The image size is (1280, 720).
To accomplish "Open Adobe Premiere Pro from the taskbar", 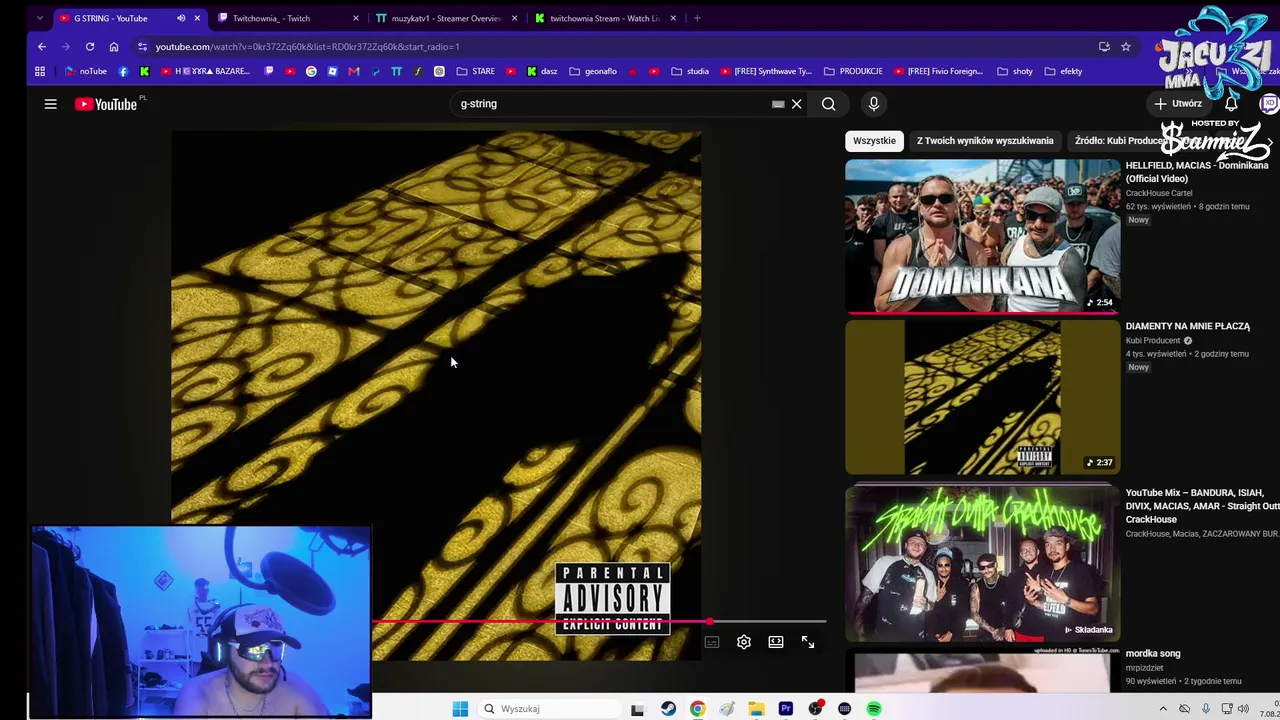I will pyautogui.click(x=786, y=709).
